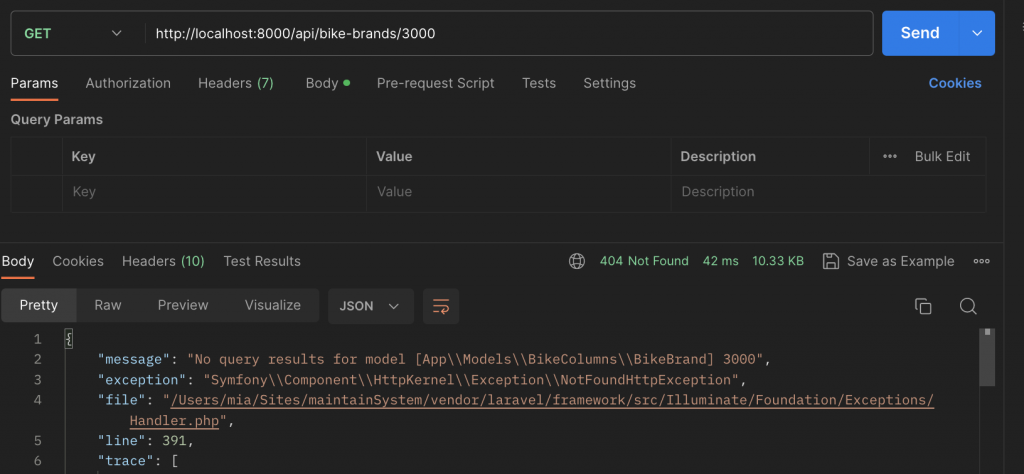The width and height of the screenshot is (1024, 474).
Task: Copy the response body using copy icon
Action: (x=923, y=306)
